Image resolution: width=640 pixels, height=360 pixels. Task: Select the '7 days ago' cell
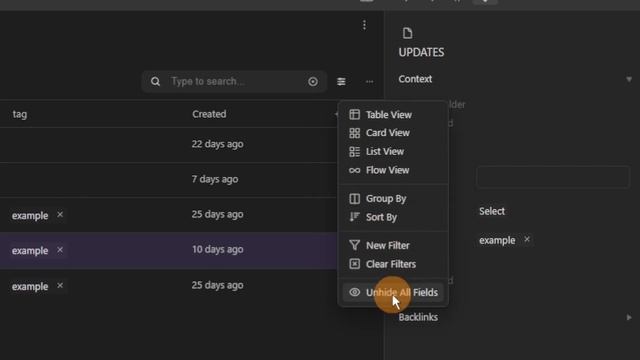[215, 179]
